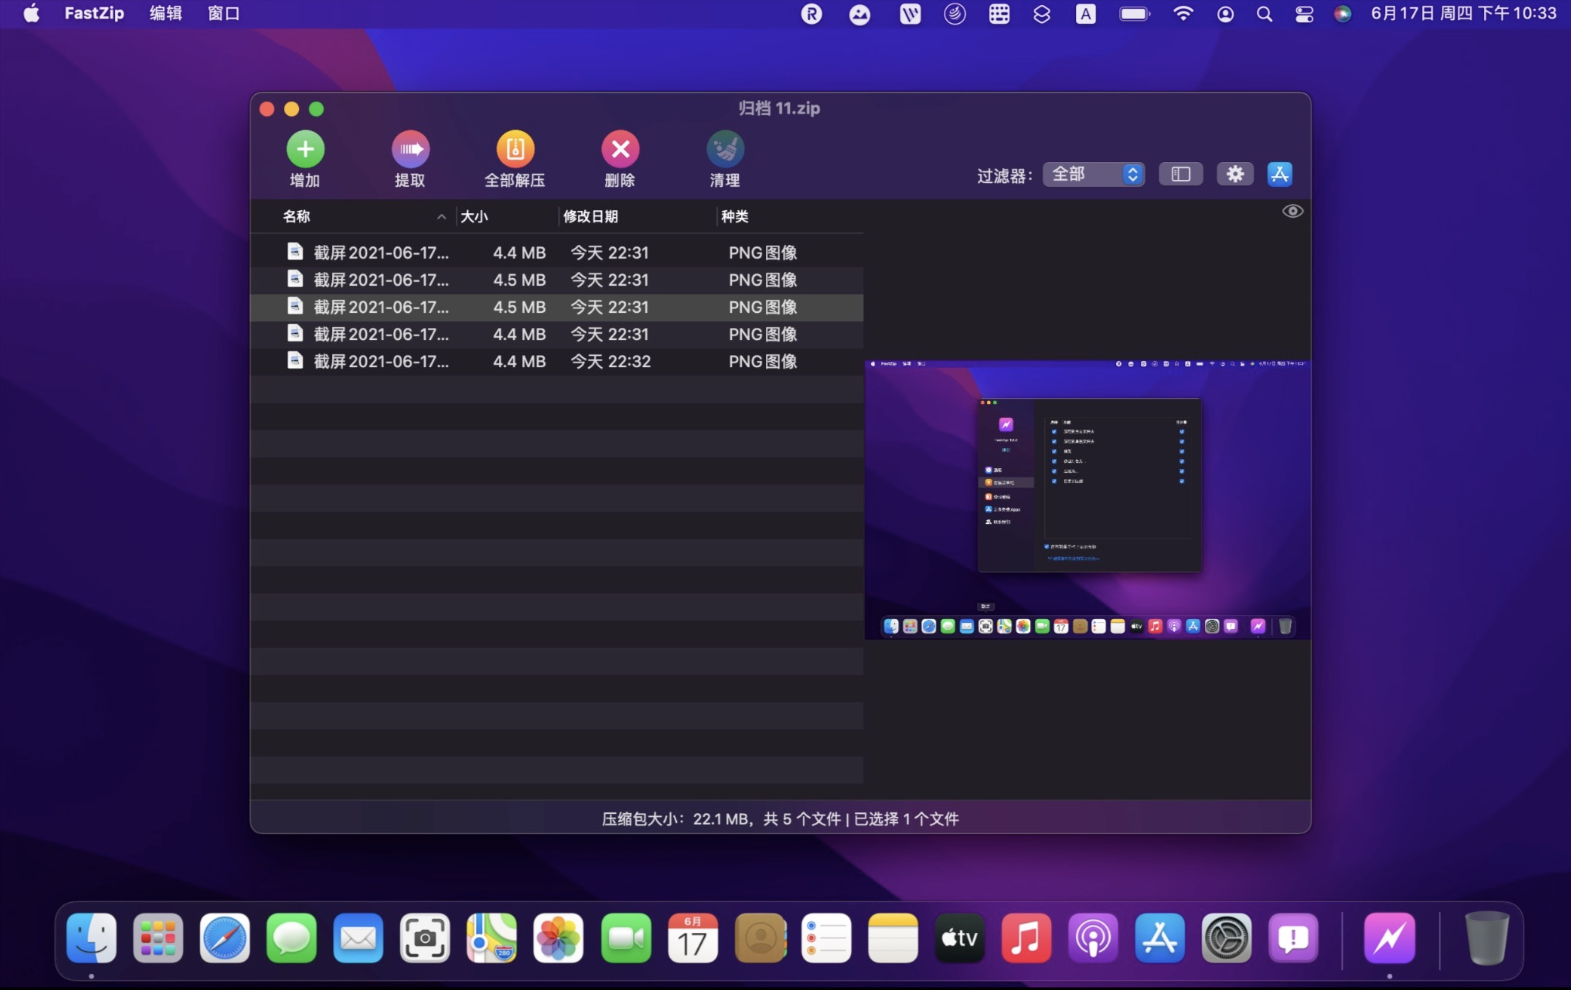Image resolution: width=1571 pixels, height=990 pixels.
Task: Open Finder from the Dock
Action: point(91,938)
